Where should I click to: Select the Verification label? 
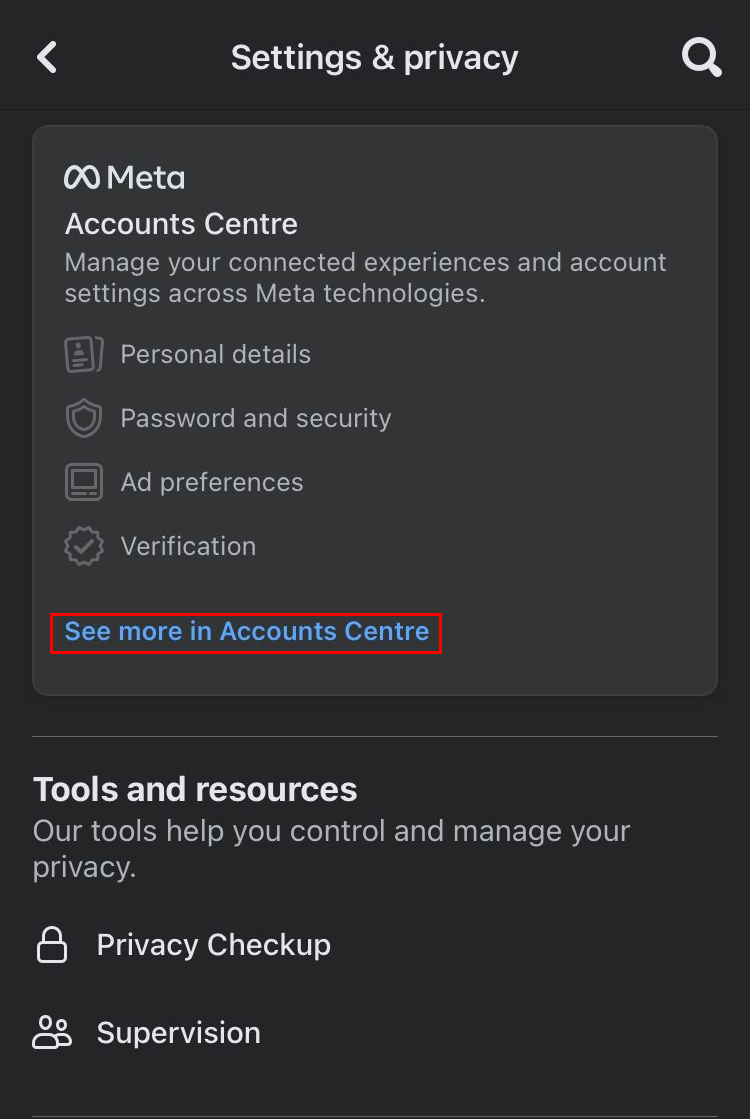click(x=188, y=546)
